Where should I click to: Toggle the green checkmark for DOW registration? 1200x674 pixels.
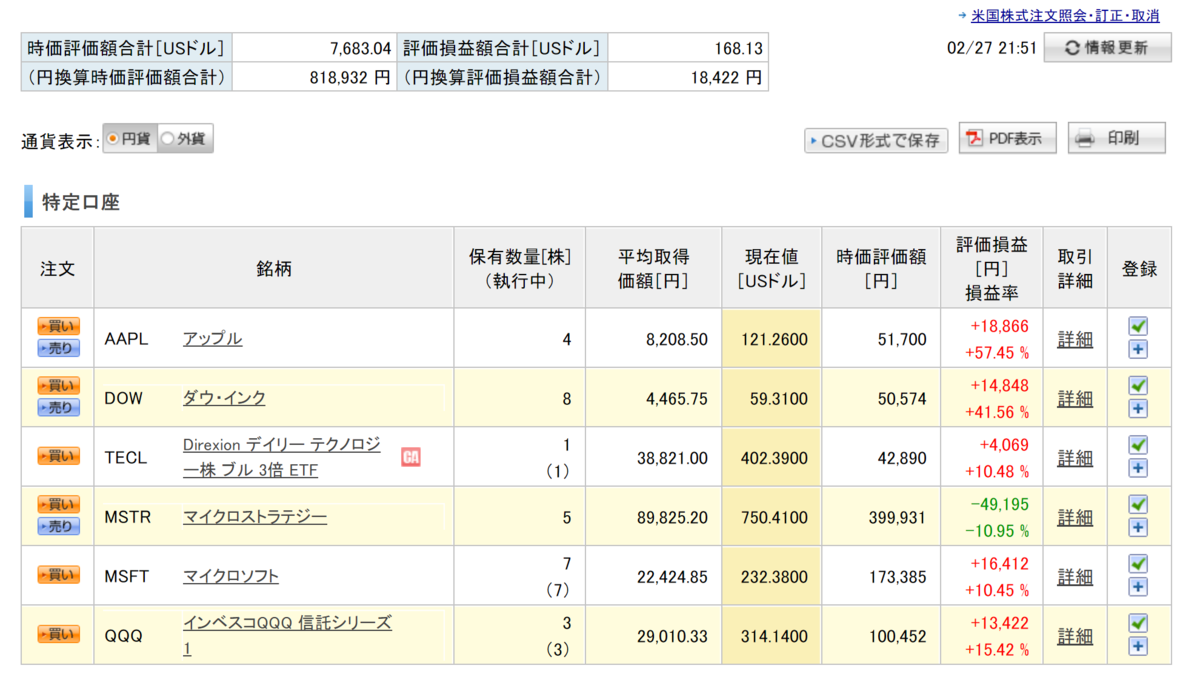tap(1138, 385)
